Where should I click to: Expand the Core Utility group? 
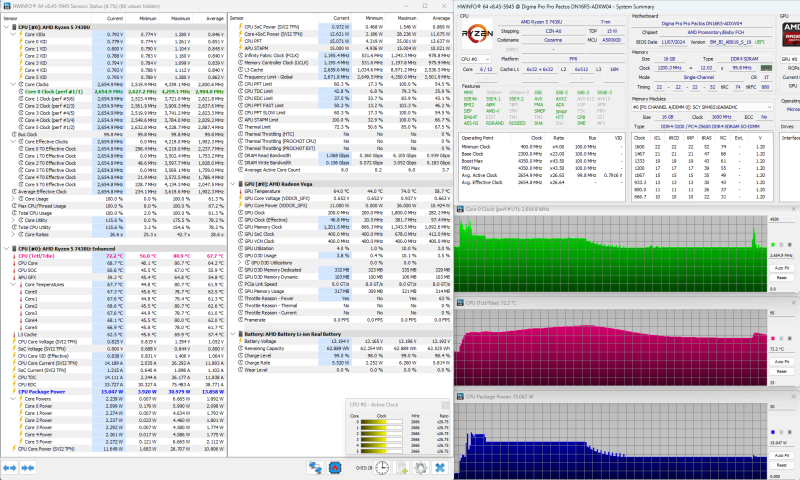[13, 220]
